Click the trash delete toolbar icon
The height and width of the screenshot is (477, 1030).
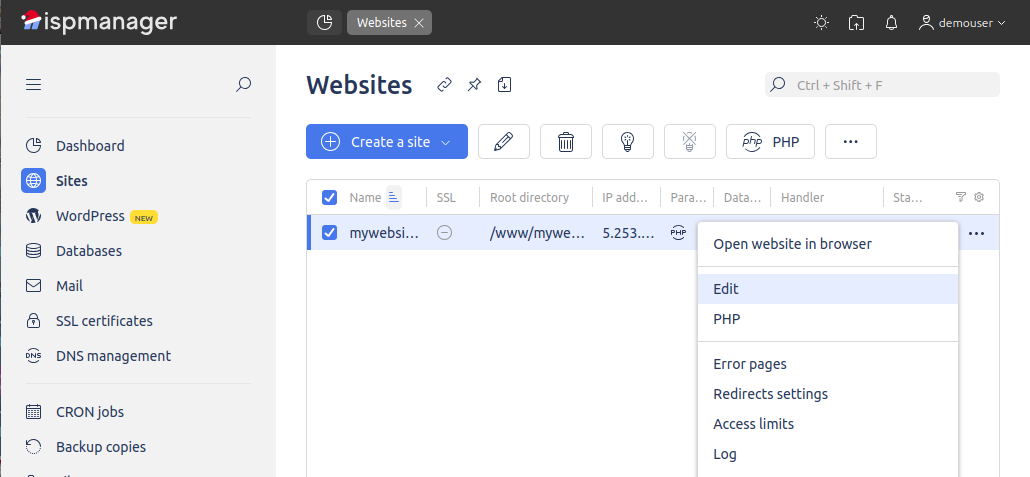(x=566, y=142)
